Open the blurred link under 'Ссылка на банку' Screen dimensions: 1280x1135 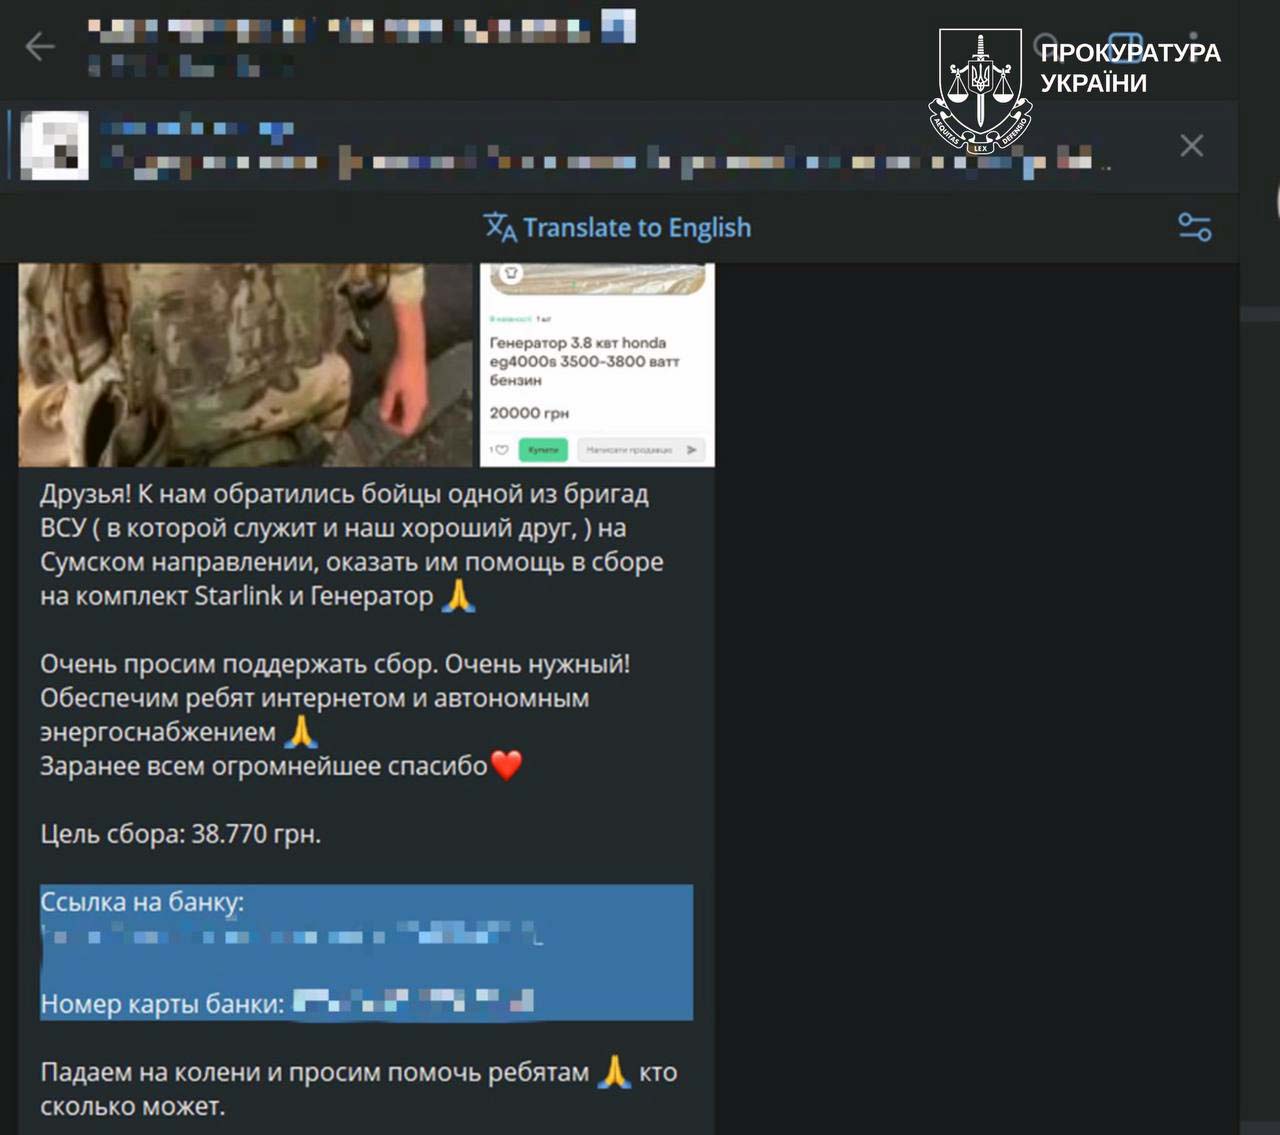tap(292, 937)
